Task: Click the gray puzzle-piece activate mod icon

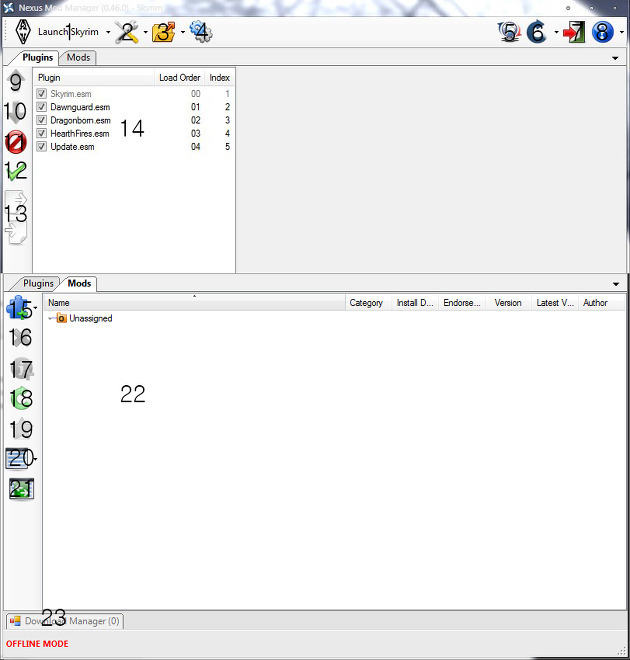Action: [x=21, y=338]
